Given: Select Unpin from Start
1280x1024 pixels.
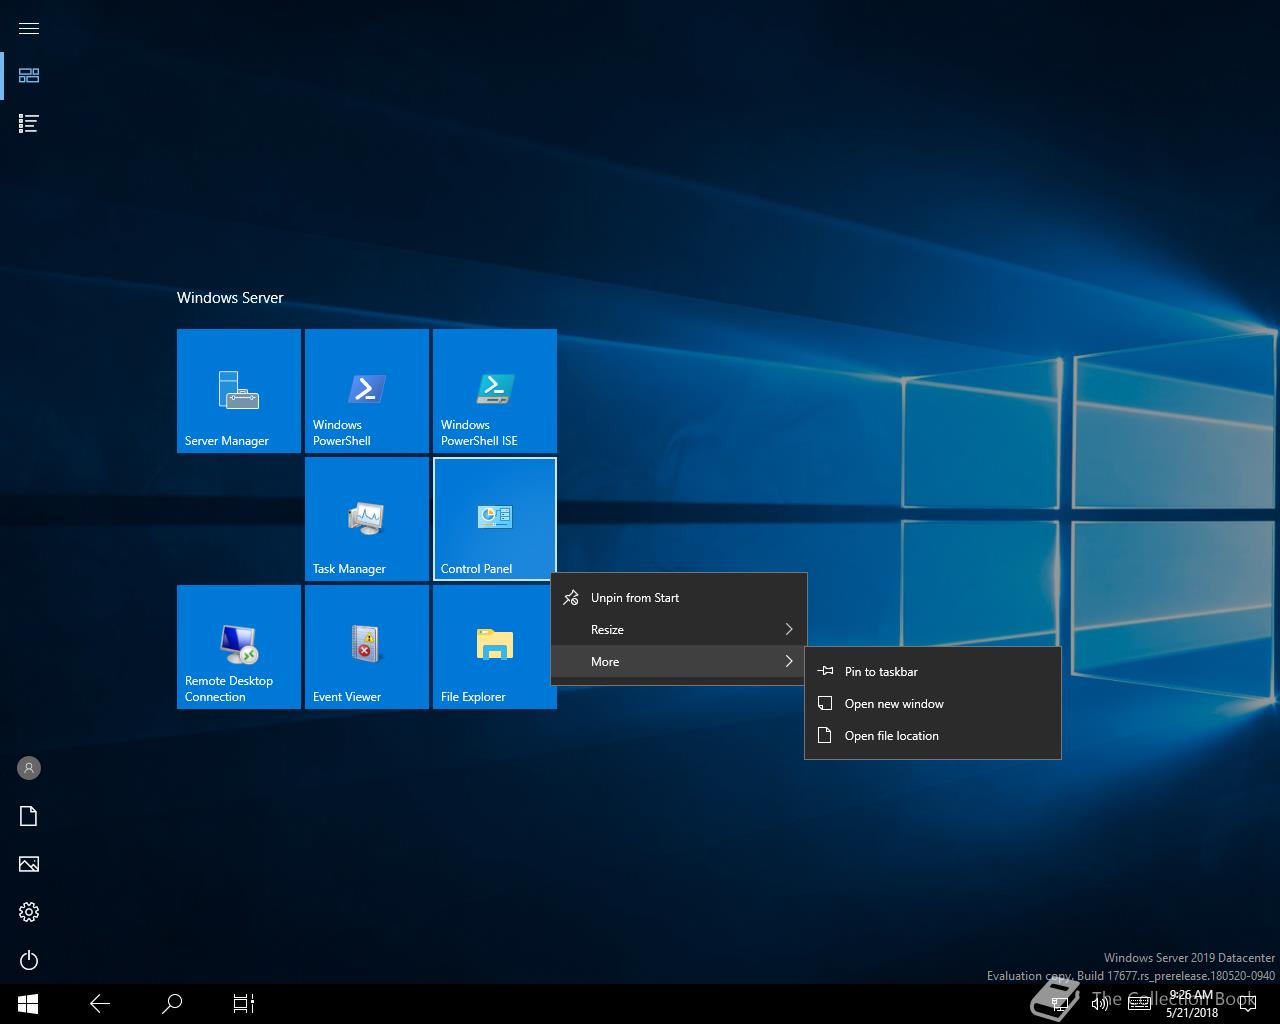Looking at the screenshot, I should point(679,598).
